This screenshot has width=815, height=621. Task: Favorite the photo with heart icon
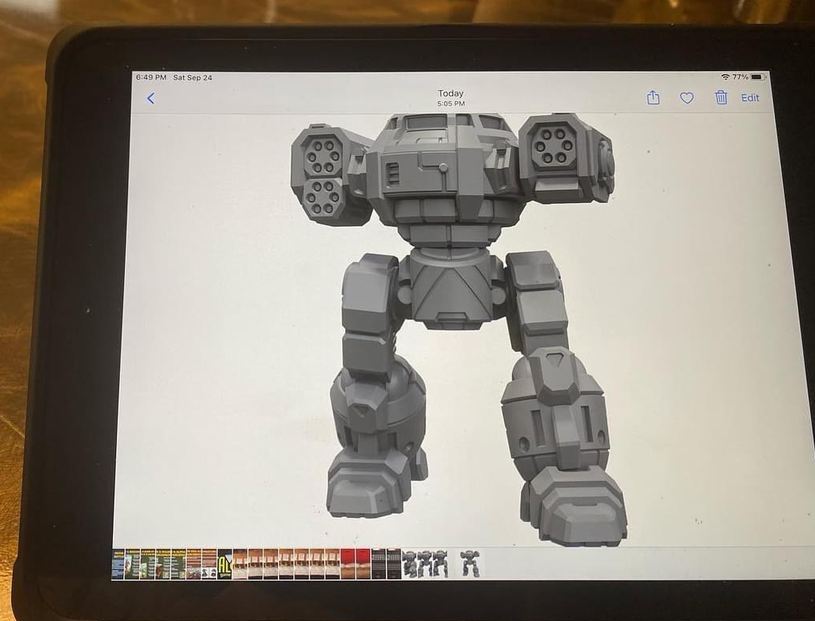(x=686, y=98)
